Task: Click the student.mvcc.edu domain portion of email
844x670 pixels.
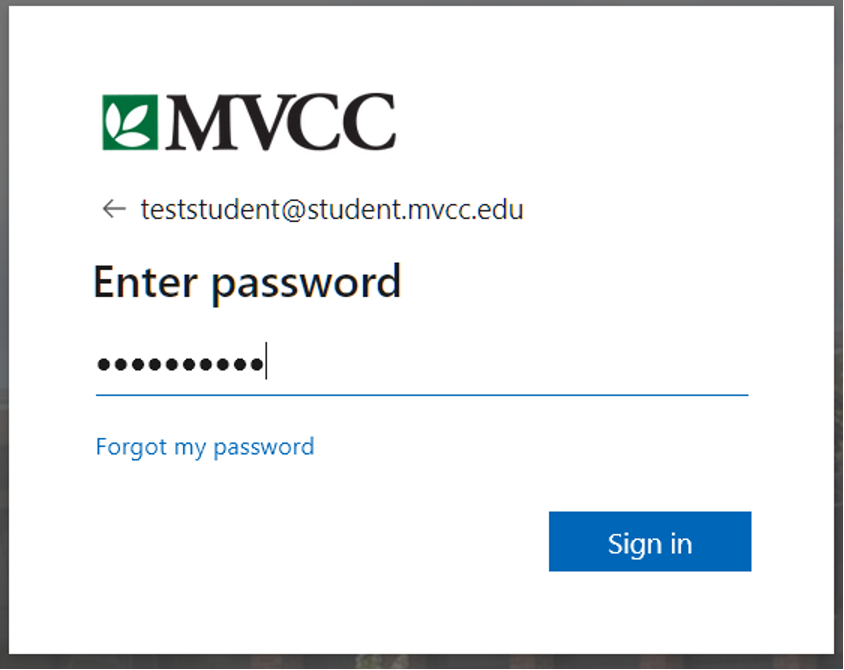Action: (415, 209)
